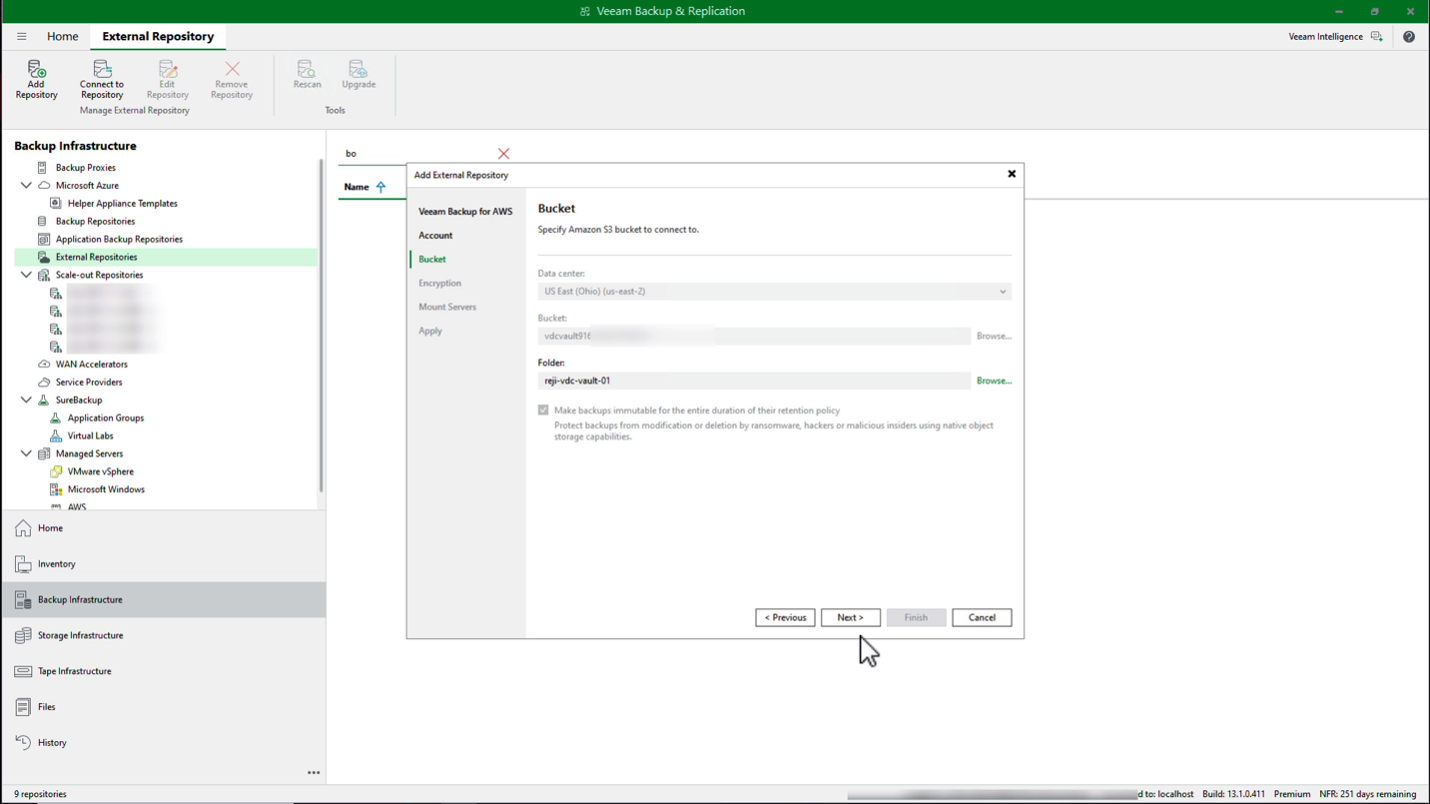
Task: Click Browse link next to Bucket
Action: [x=994, y=336]
